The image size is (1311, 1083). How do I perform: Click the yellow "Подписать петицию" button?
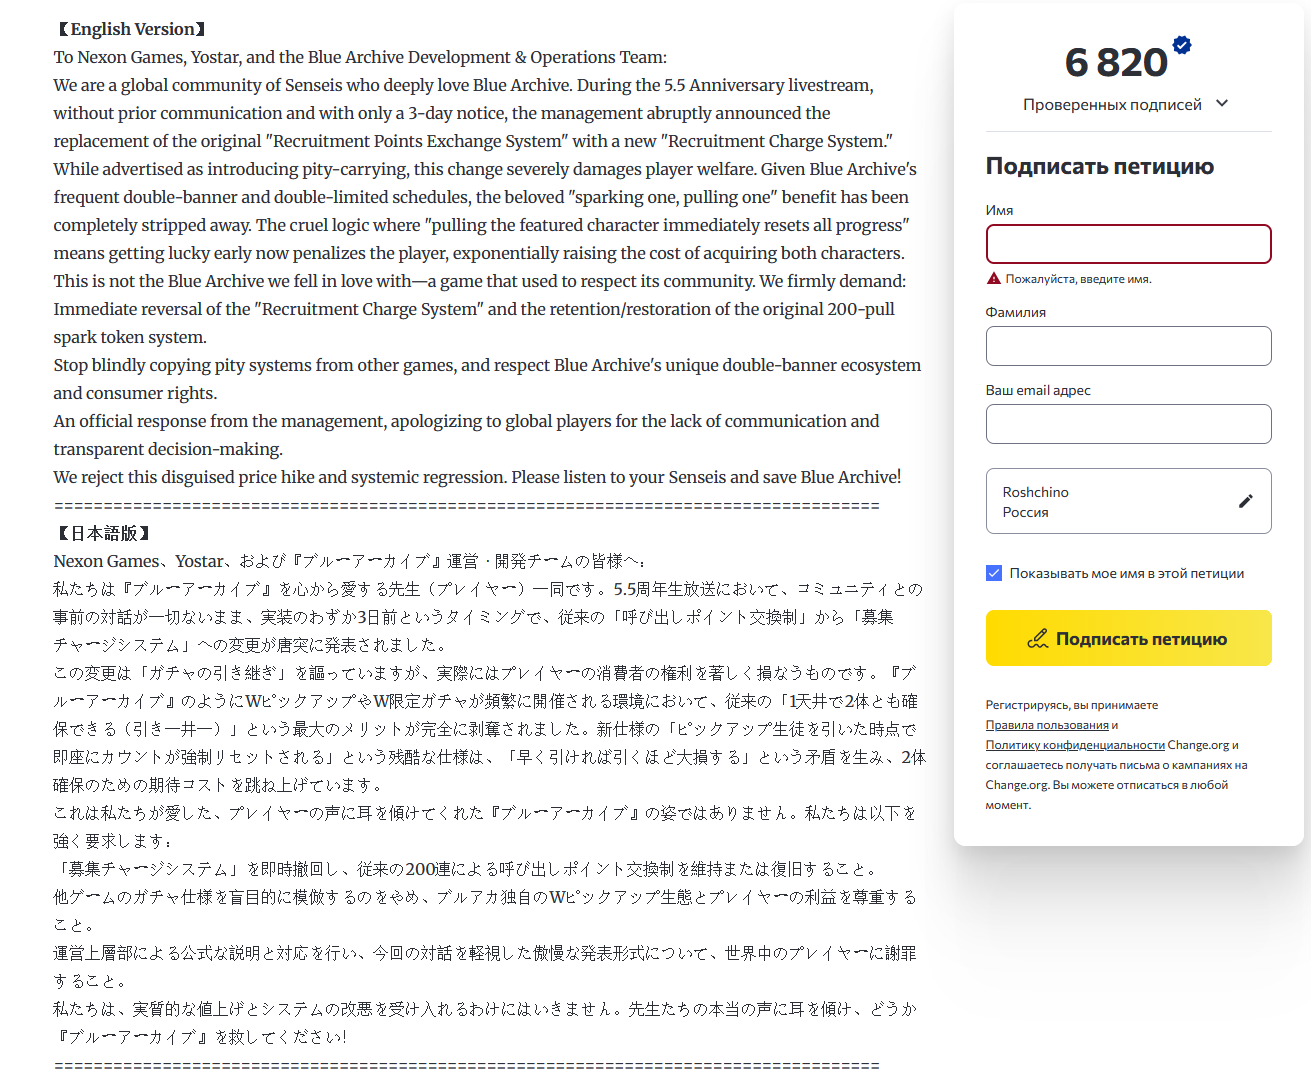(x=1129, y=638)
